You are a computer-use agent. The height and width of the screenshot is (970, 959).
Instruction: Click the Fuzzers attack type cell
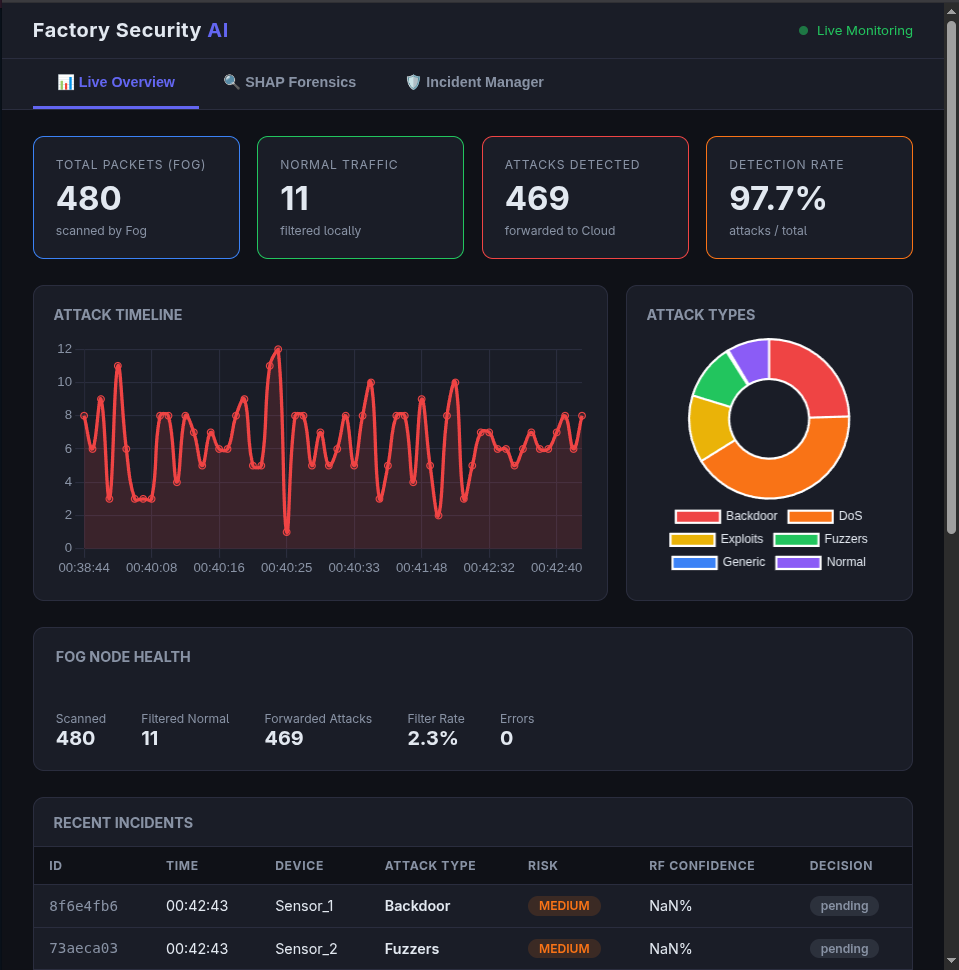(411, 948)
